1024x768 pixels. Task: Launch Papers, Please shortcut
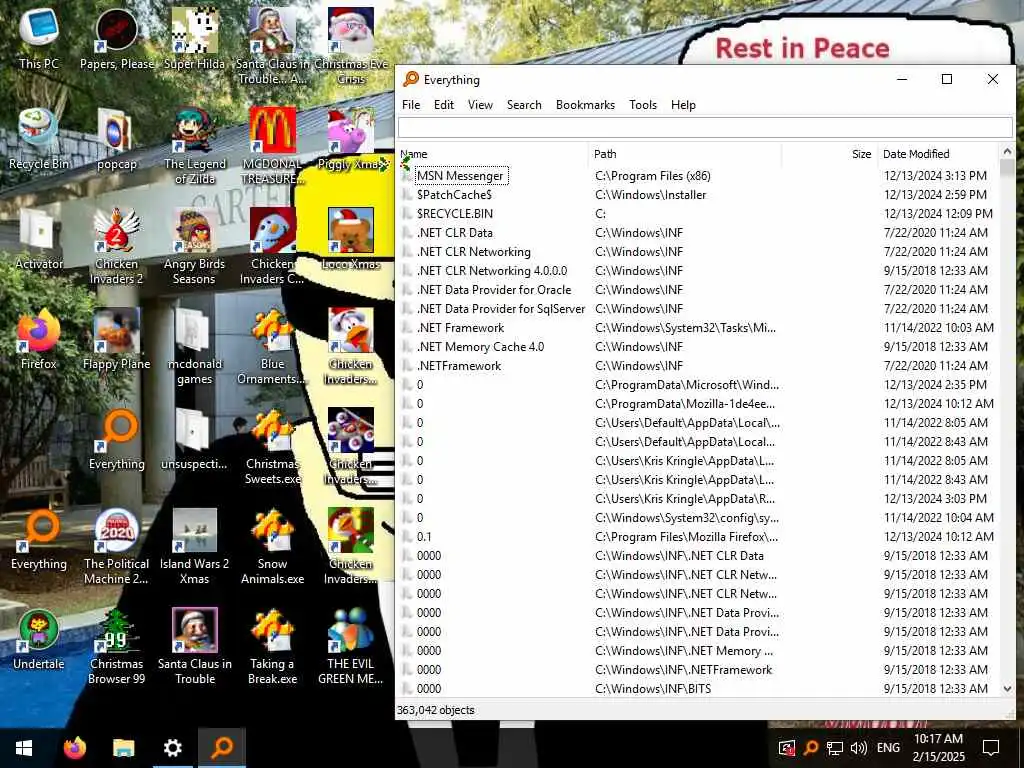point(117,38)
